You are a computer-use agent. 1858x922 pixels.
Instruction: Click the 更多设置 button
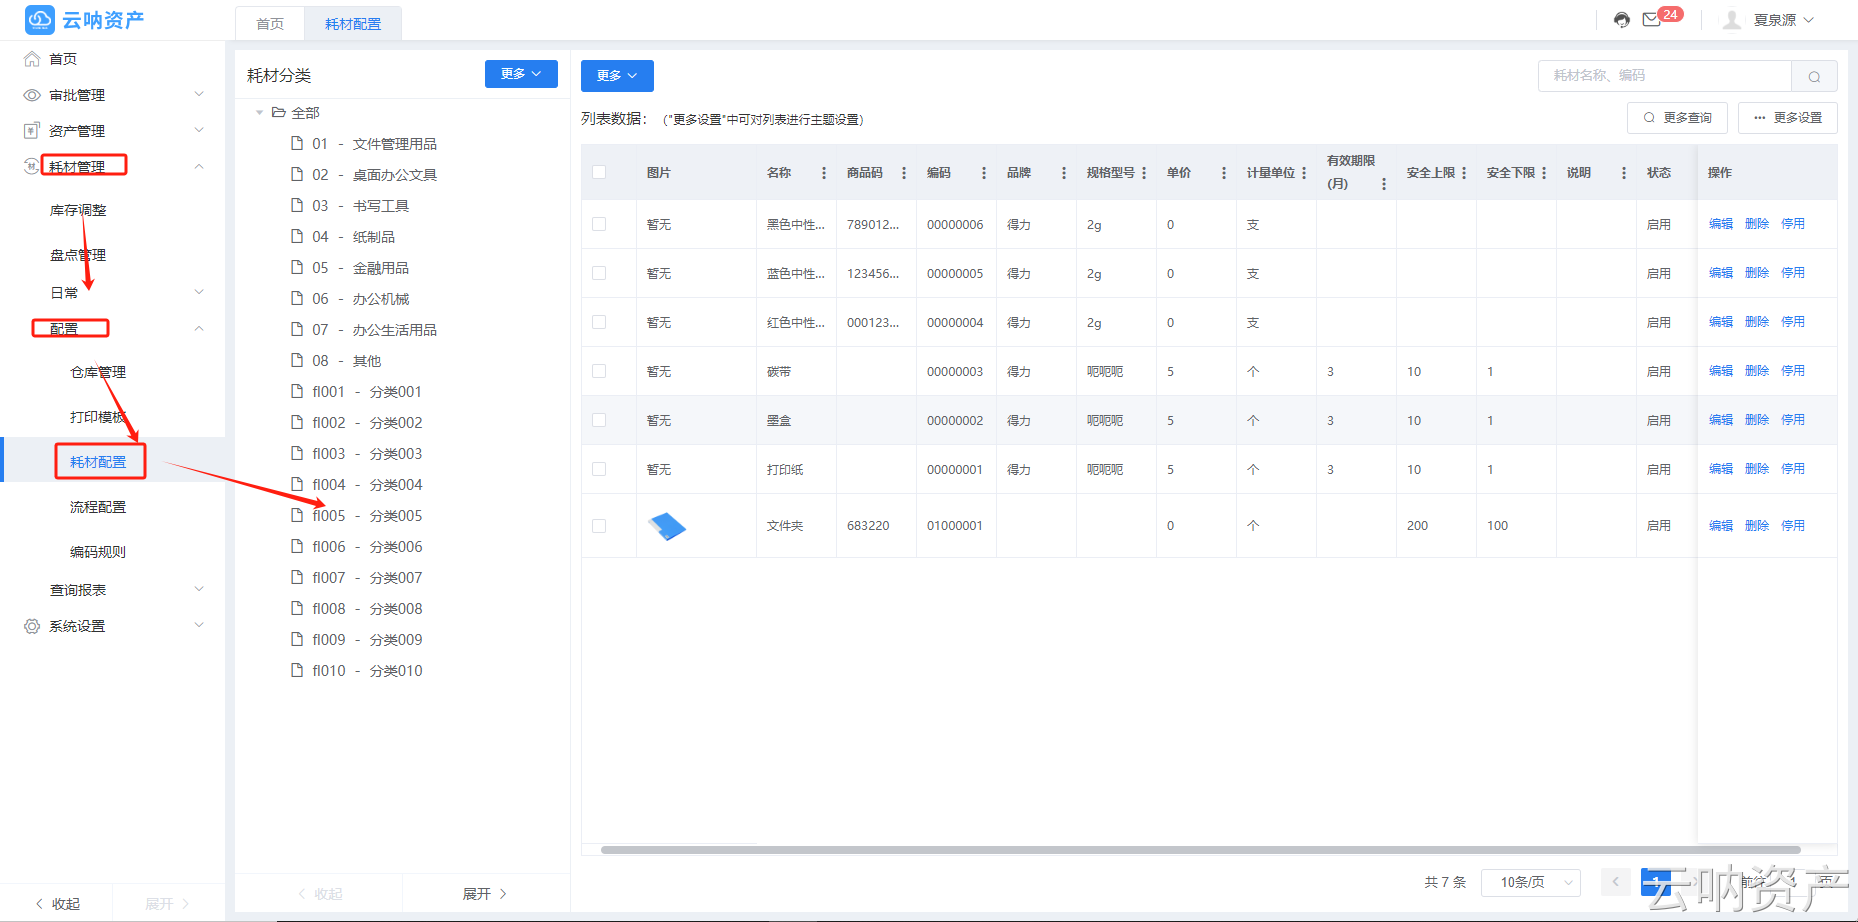[x=1788, y=118]
